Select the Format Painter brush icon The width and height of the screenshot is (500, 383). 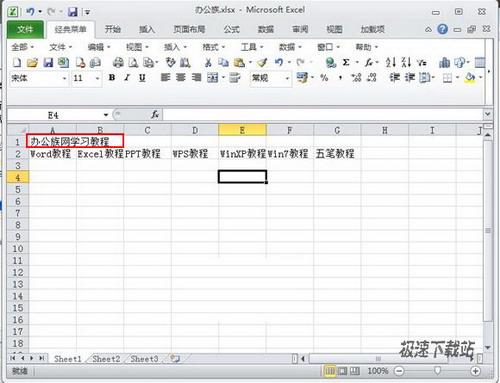pos(262,63)
